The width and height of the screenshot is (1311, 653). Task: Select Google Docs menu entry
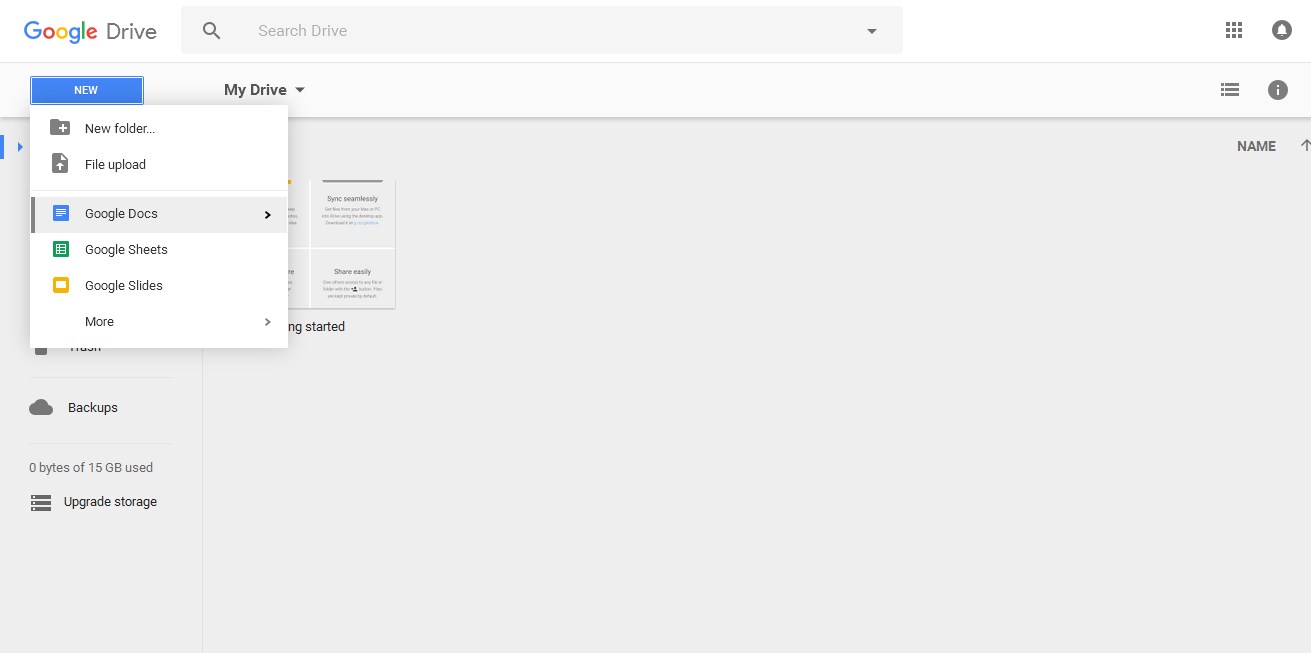click(x=159, y=214)
